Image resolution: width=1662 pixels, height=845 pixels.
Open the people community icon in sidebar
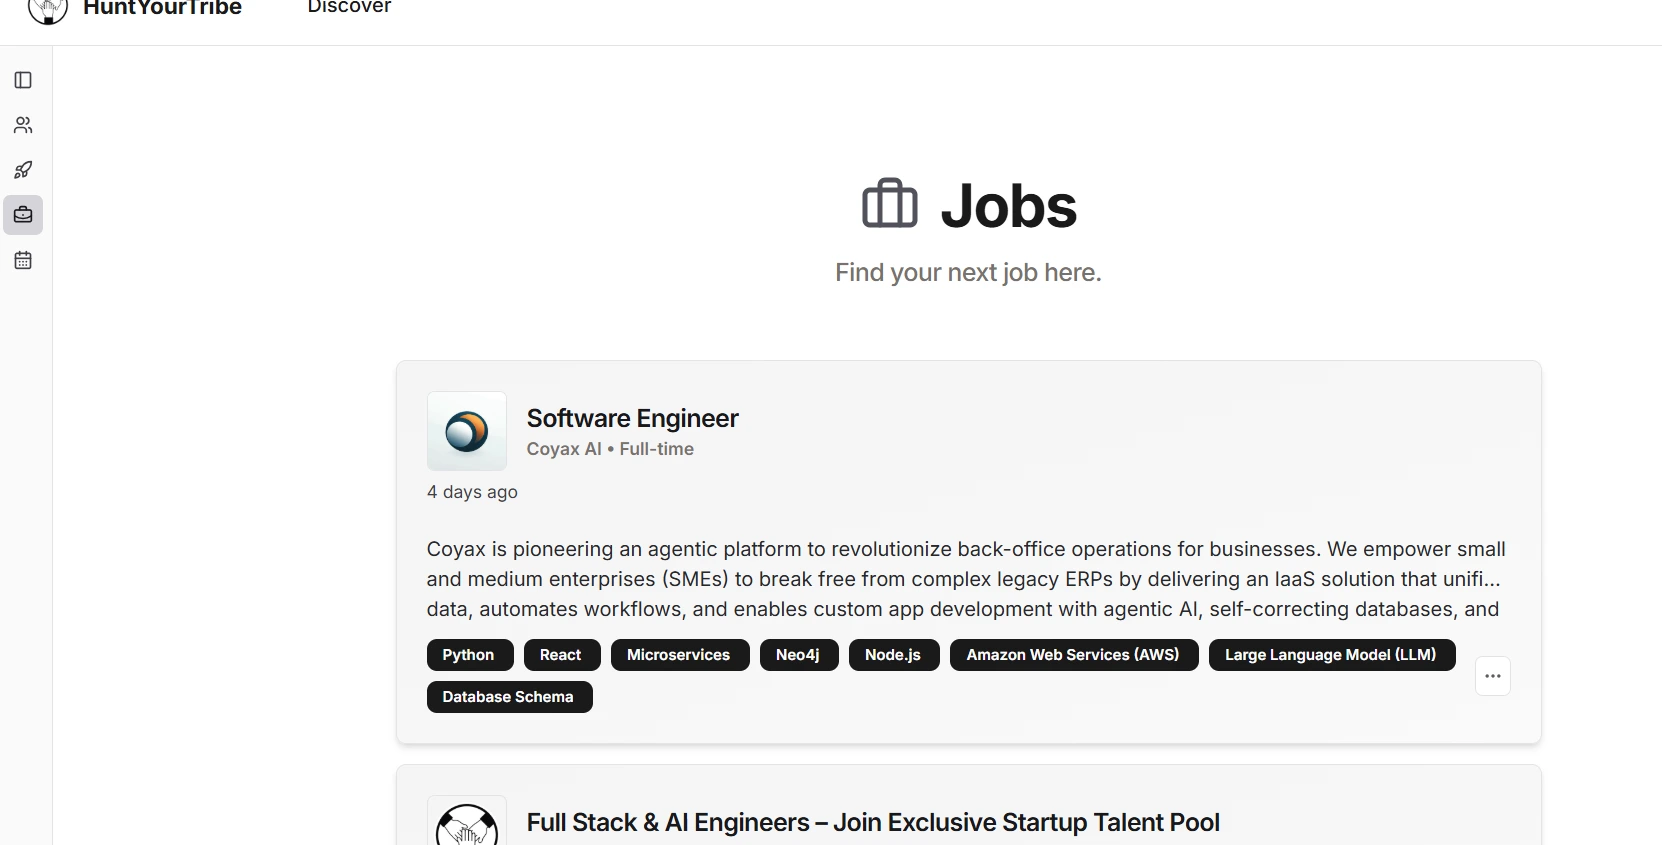tap(23, 125)
